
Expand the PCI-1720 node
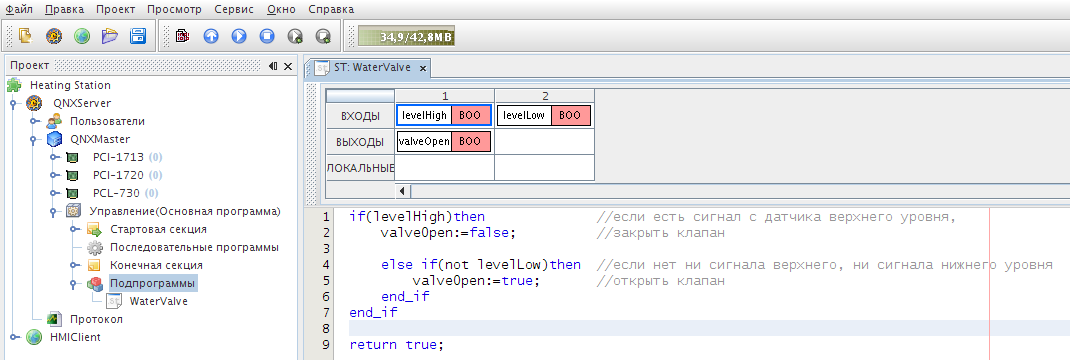[55, 175]
